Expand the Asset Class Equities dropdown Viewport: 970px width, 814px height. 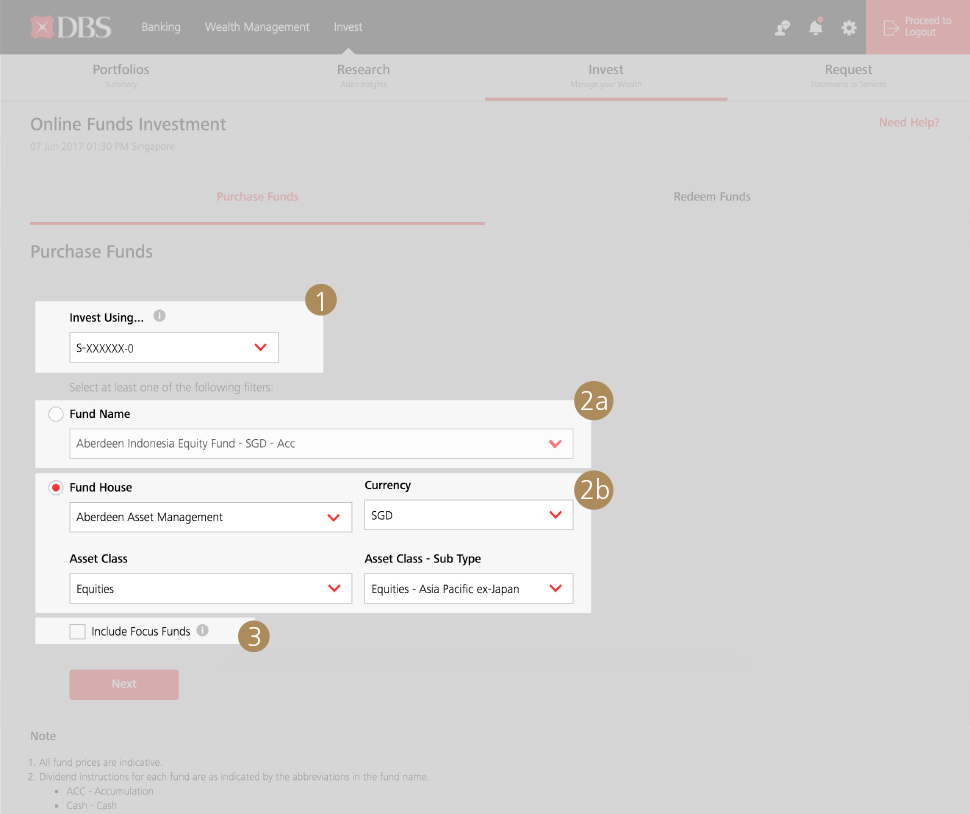click(210, 588)
